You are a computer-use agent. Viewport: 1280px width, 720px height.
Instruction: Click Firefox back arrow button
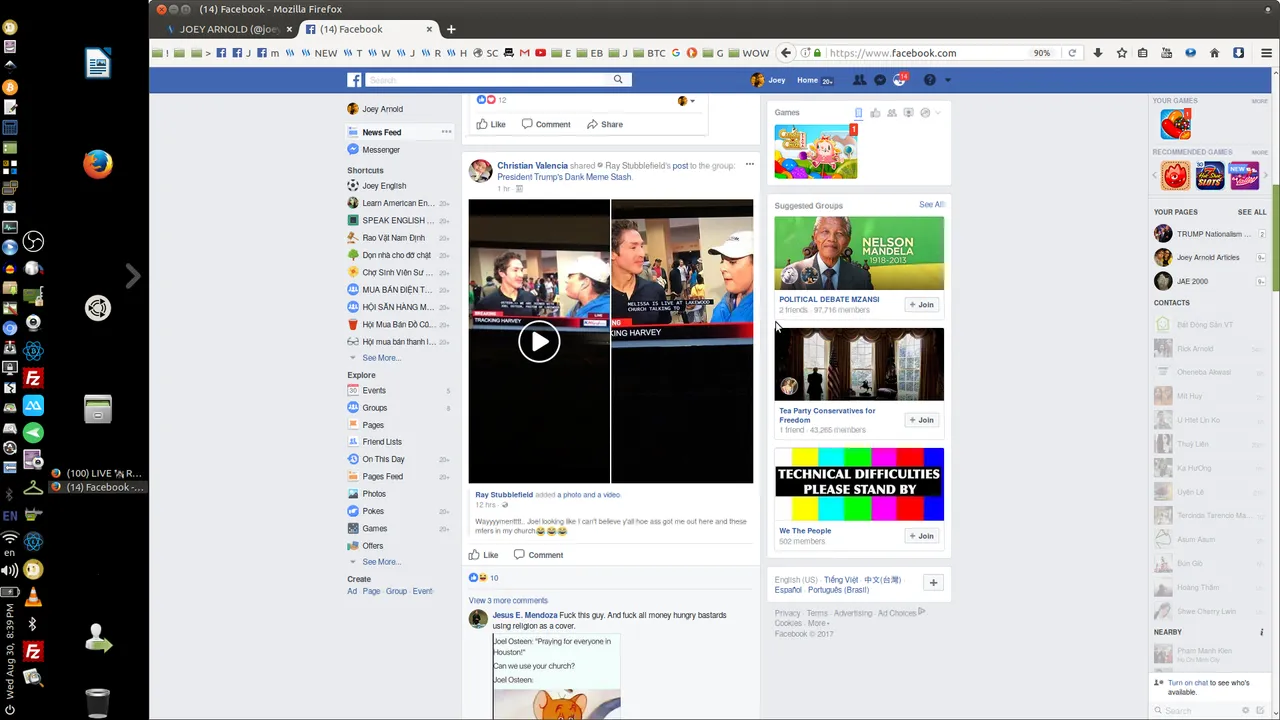click(x=786, y=53)
